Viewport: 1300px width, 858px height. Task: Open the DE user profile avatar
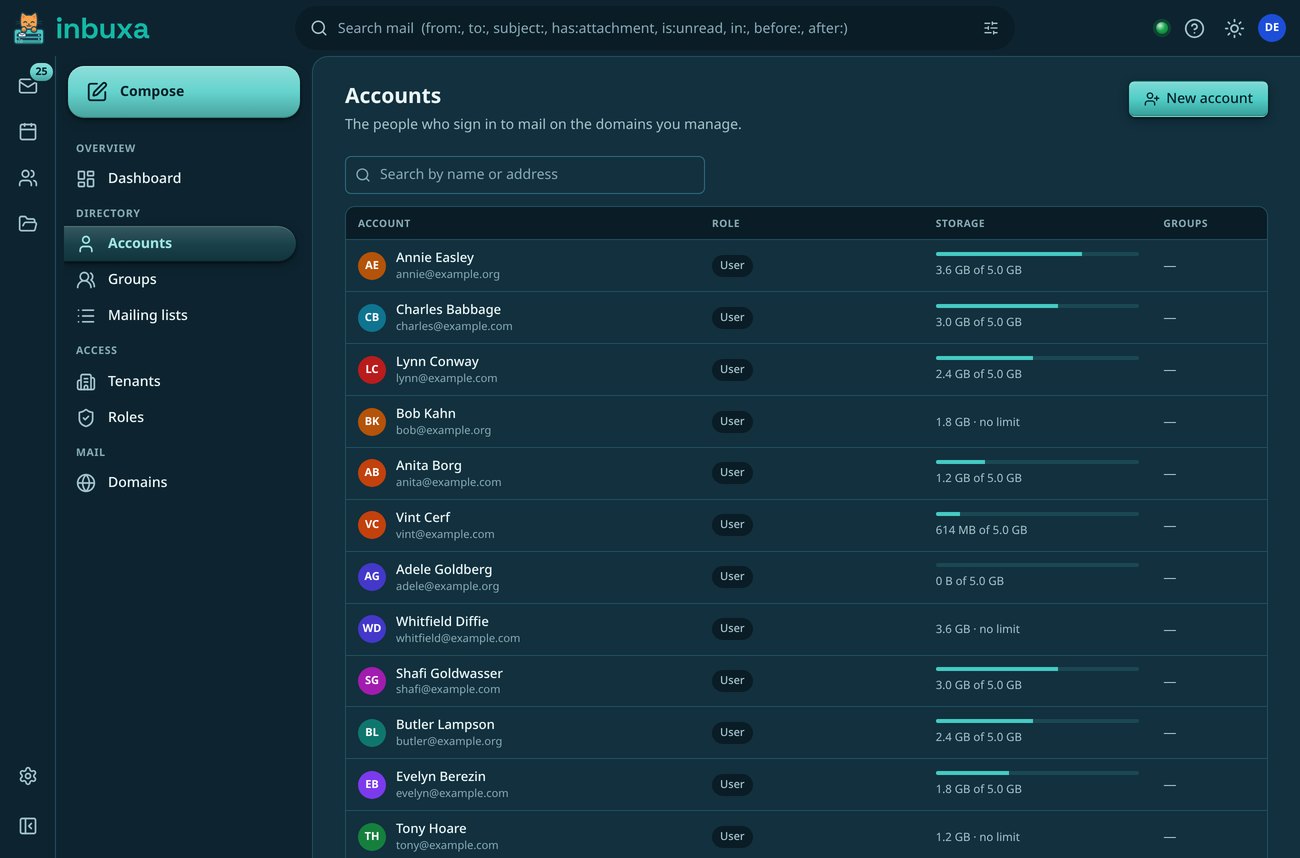(x=1272, y=28)
